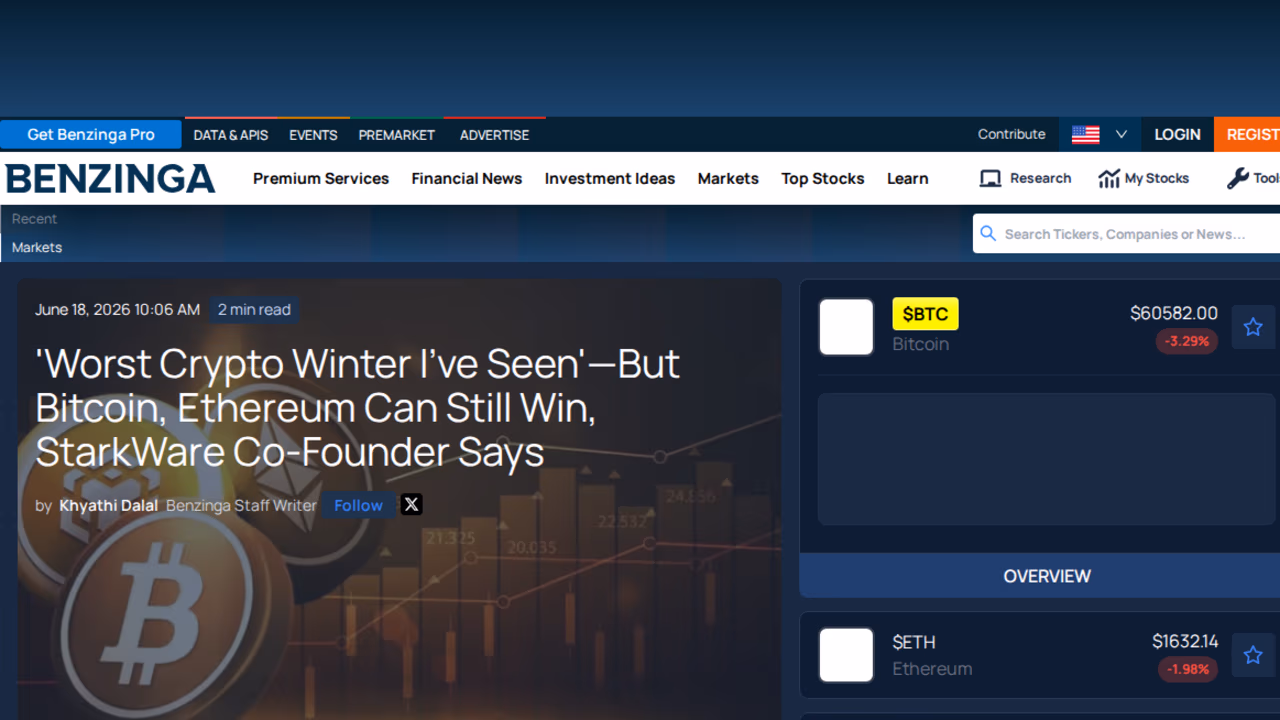Click the $BTC ticker tag
Viewport: 1280px width, 720px height.
[x=925, y=314]
